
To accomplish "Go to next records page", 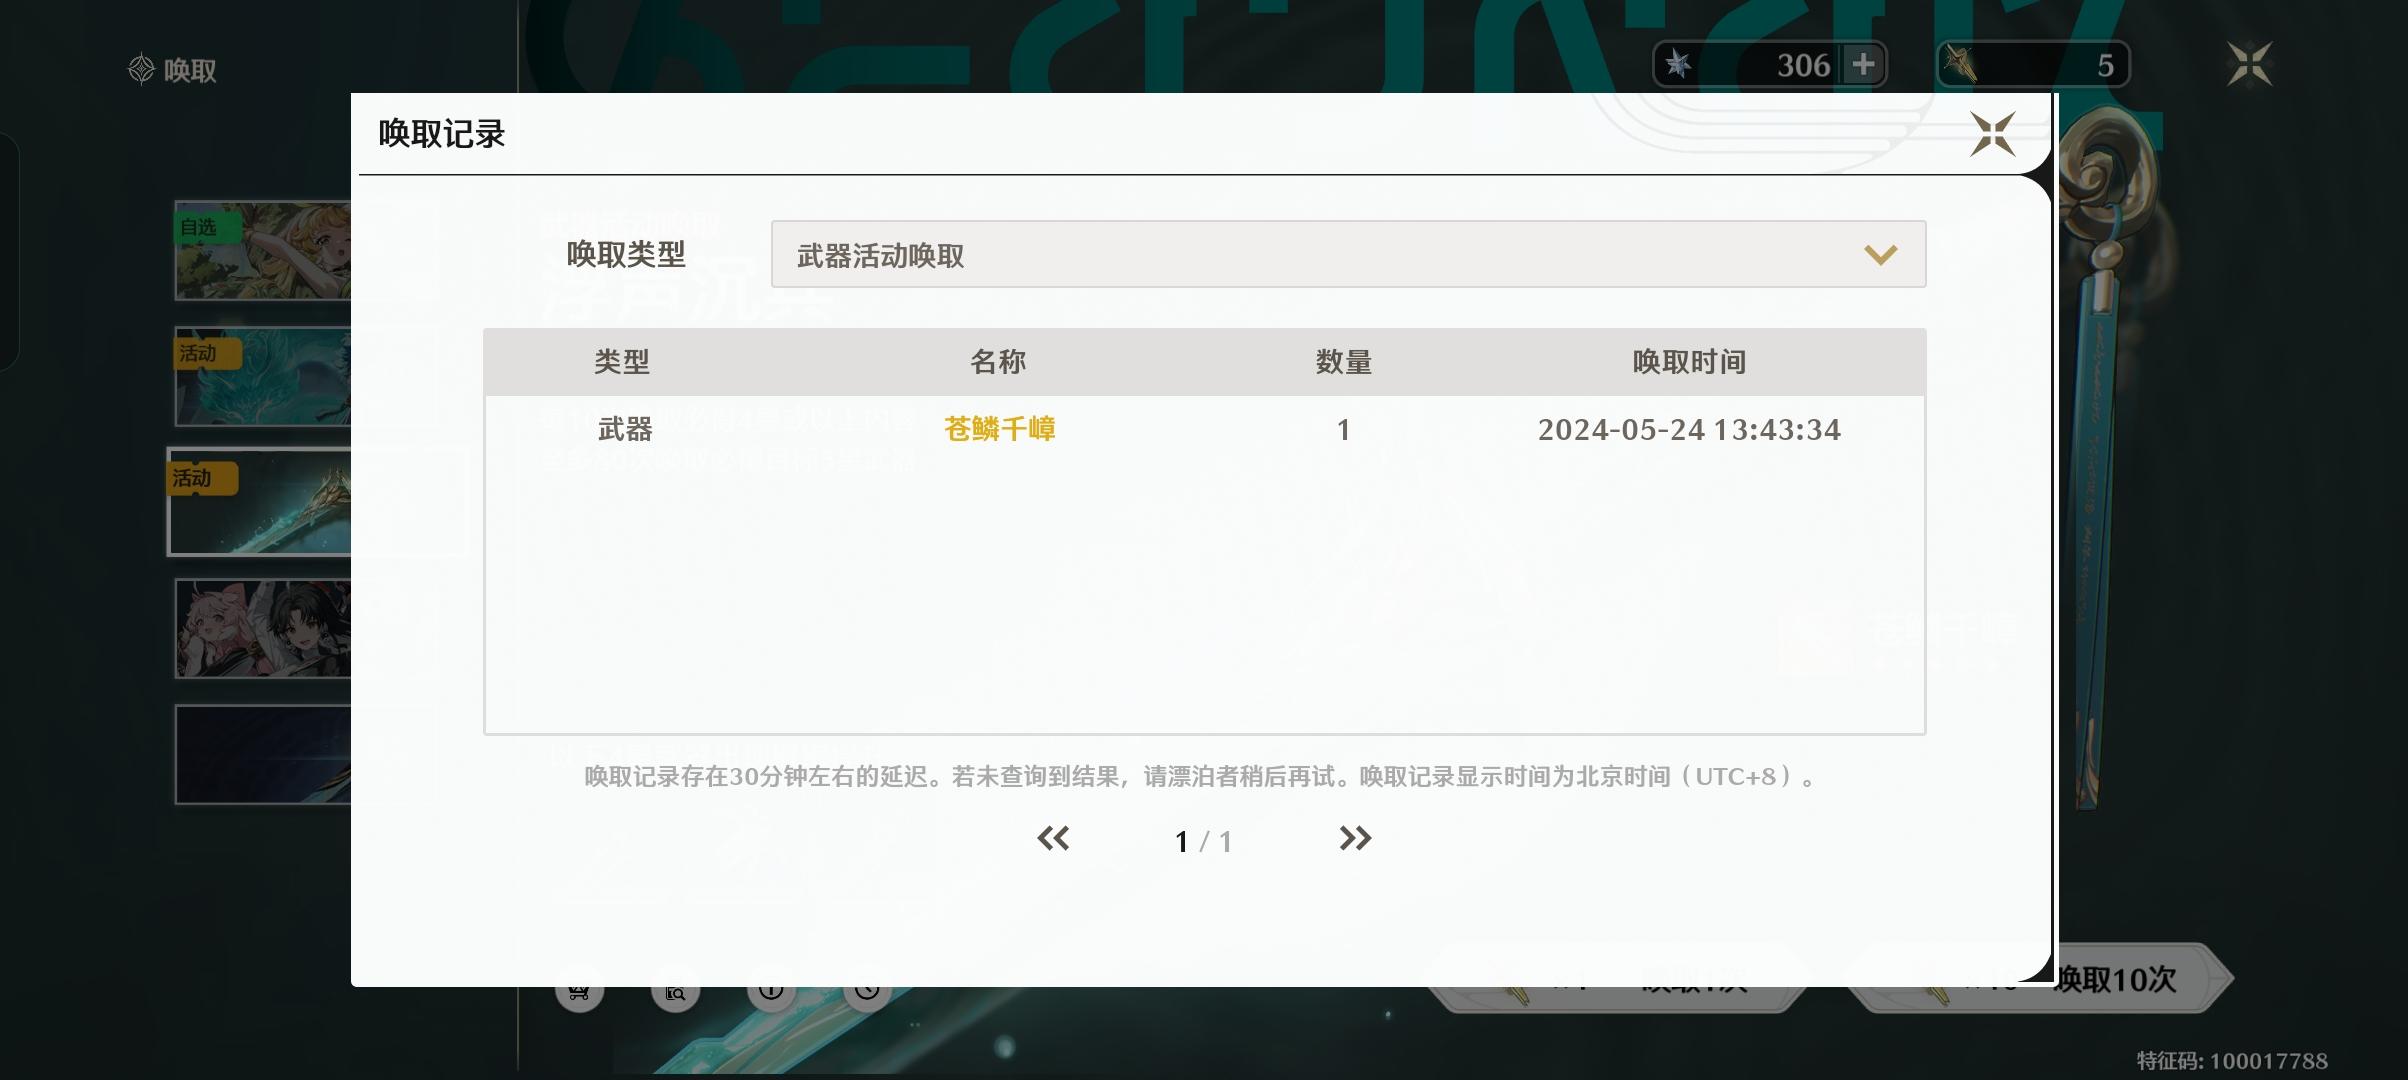I will click(1355, 838).
